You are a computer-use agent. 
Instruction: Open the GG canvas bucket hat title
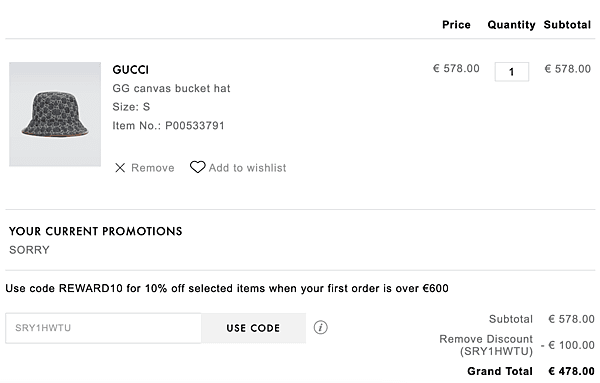pyautogui.click(x=171, y=88)
